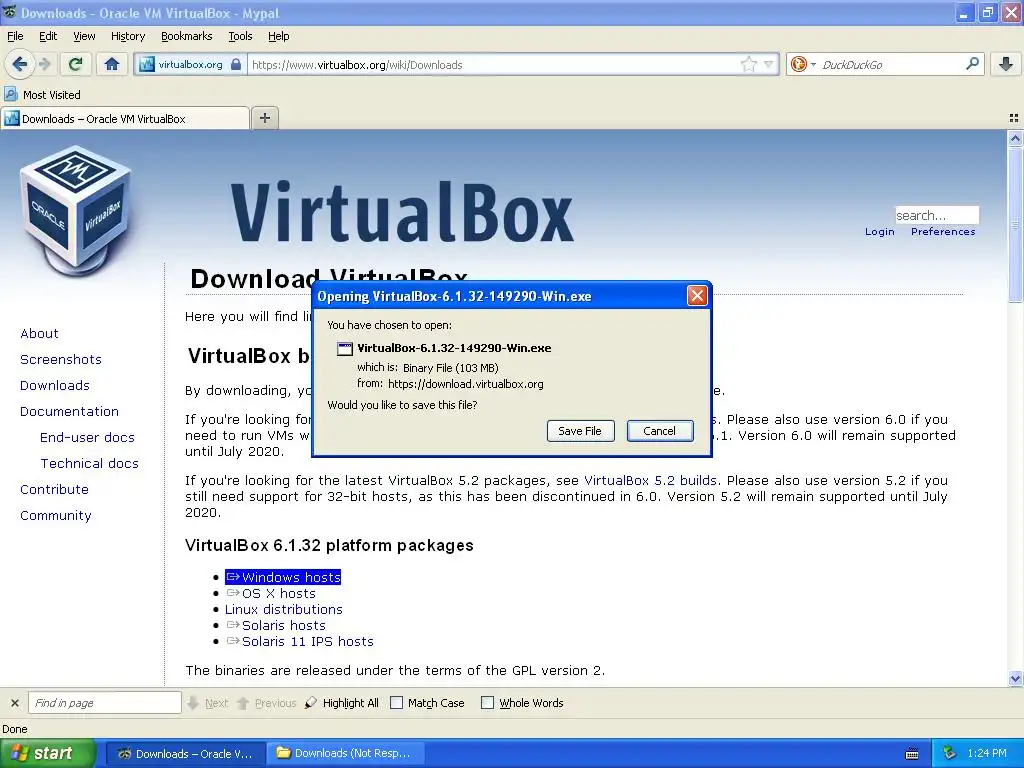The width and height of the screenshot is (1024, 768).
Task: Open the File menu
Action: pyautogui.click(x=15, y=36)
